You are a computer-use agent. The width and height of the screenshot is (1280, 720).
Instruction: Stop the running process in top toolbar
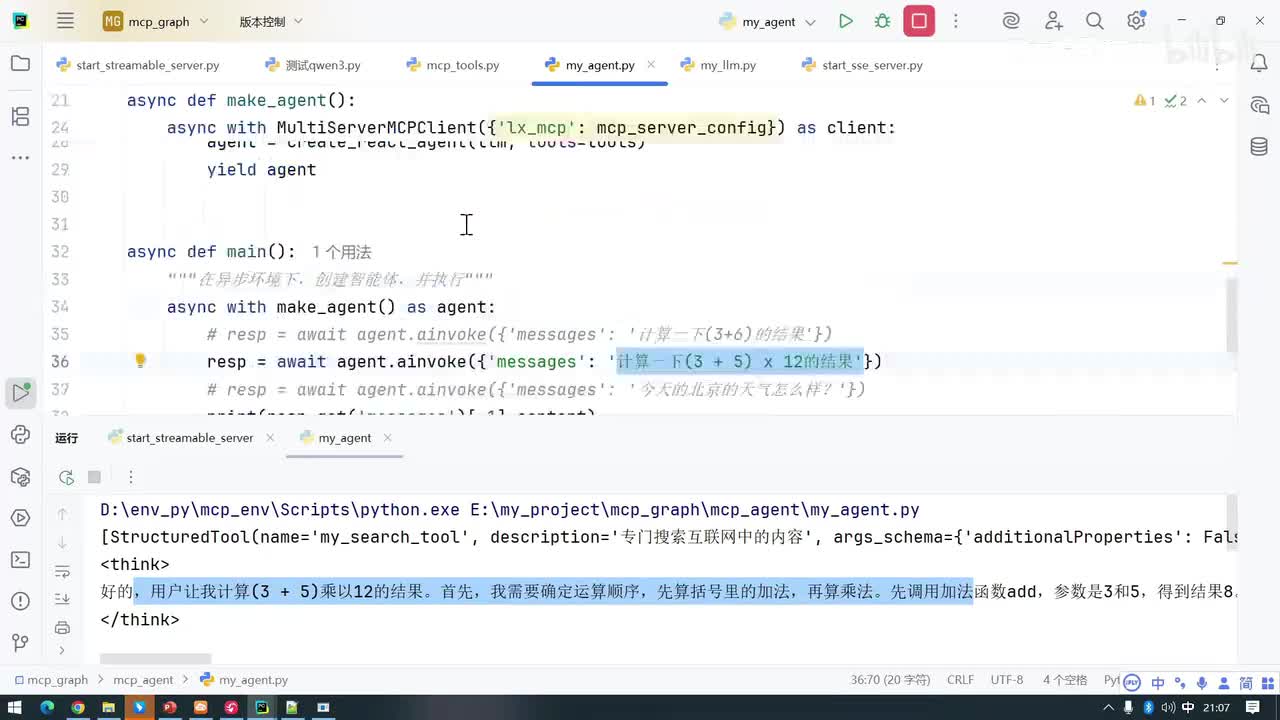tap(919, 21)
